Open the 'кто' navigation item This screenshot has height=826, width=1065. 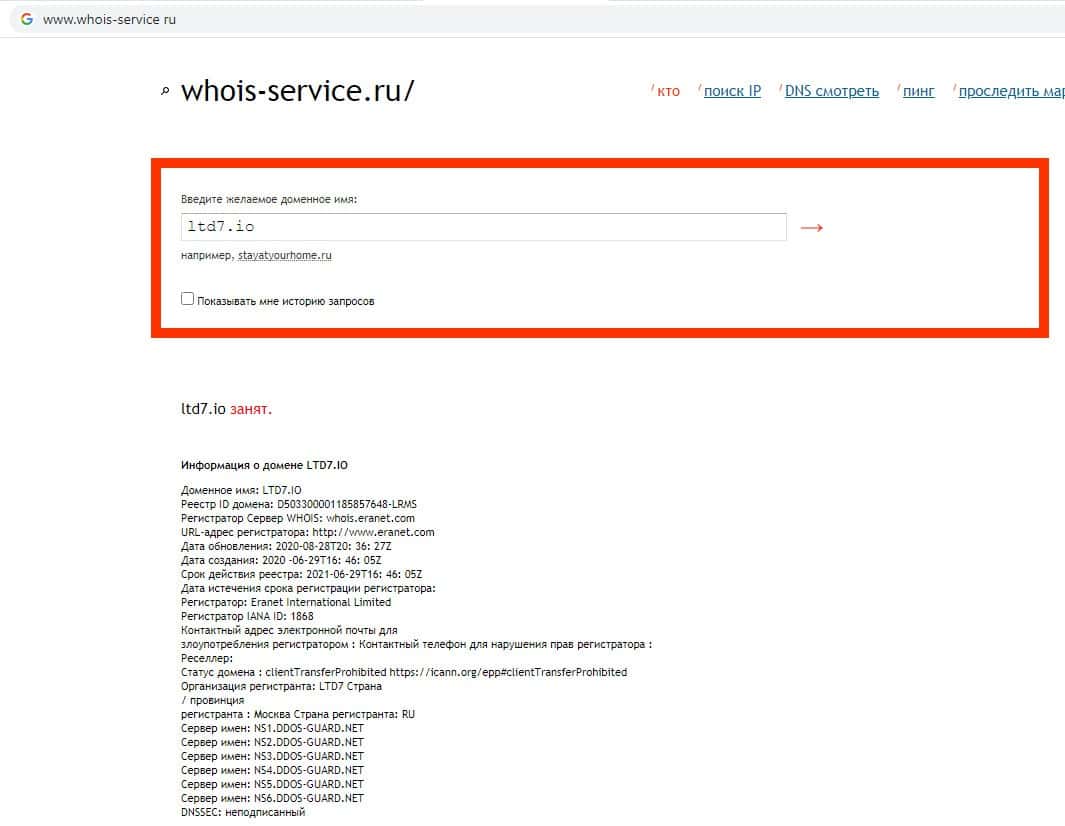[x=668, y=91]
